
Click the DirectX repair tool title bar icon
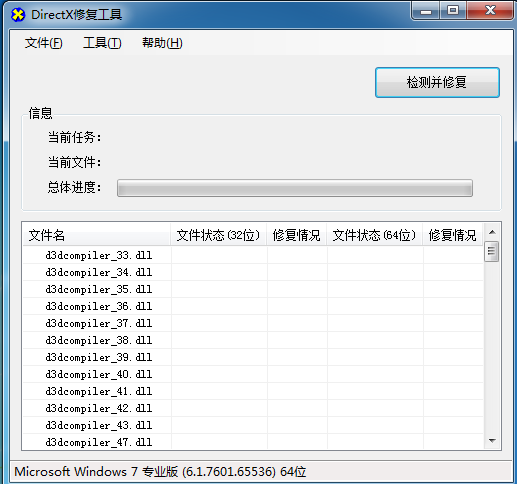(18, 15)
